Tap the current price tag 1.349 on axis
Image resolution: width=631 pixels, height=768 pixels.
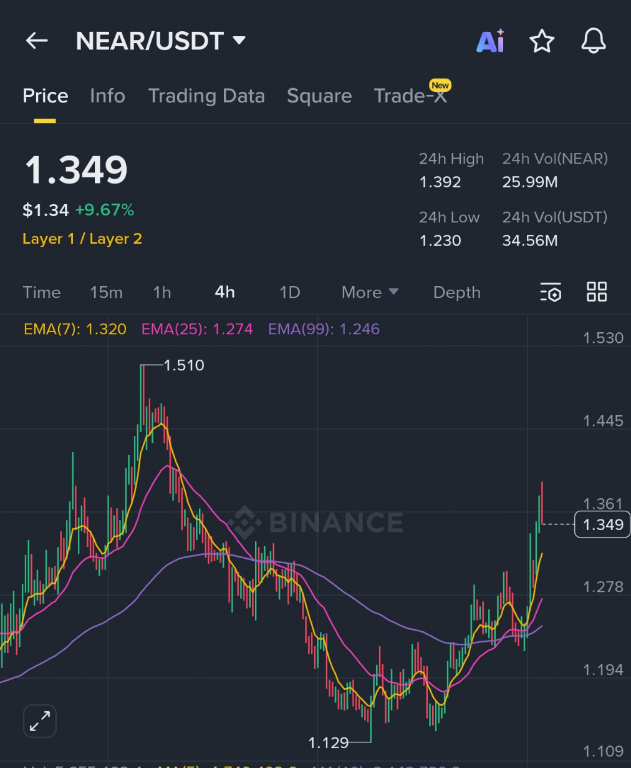(602, 525)
